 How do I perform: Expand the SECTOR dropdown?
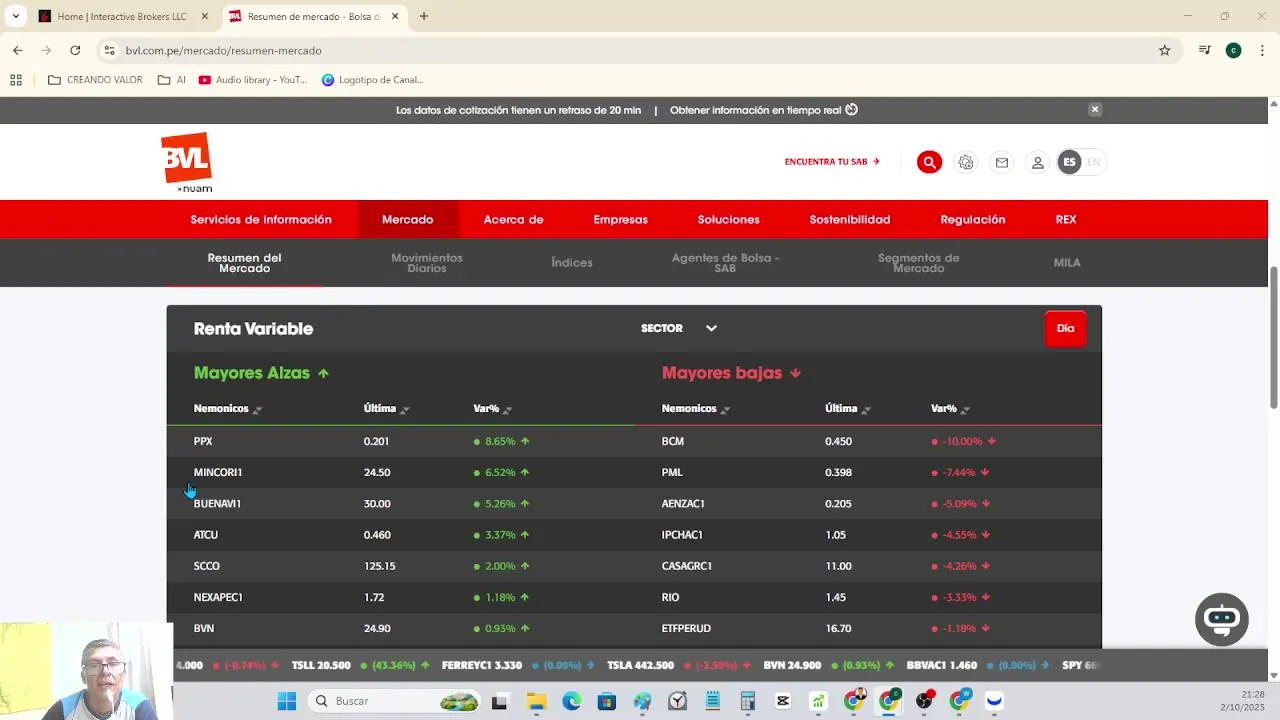pos(679,328)
